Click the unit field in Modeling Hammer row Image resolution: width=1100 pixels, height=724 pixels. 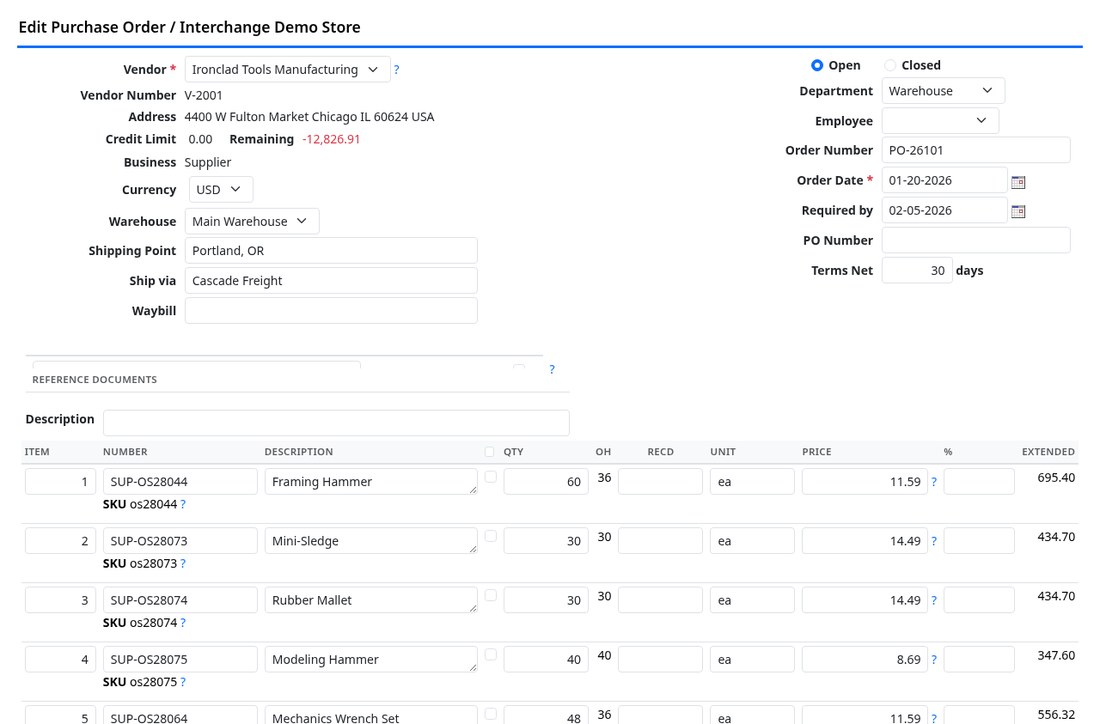pyautogui.click(x=752, y=659)
